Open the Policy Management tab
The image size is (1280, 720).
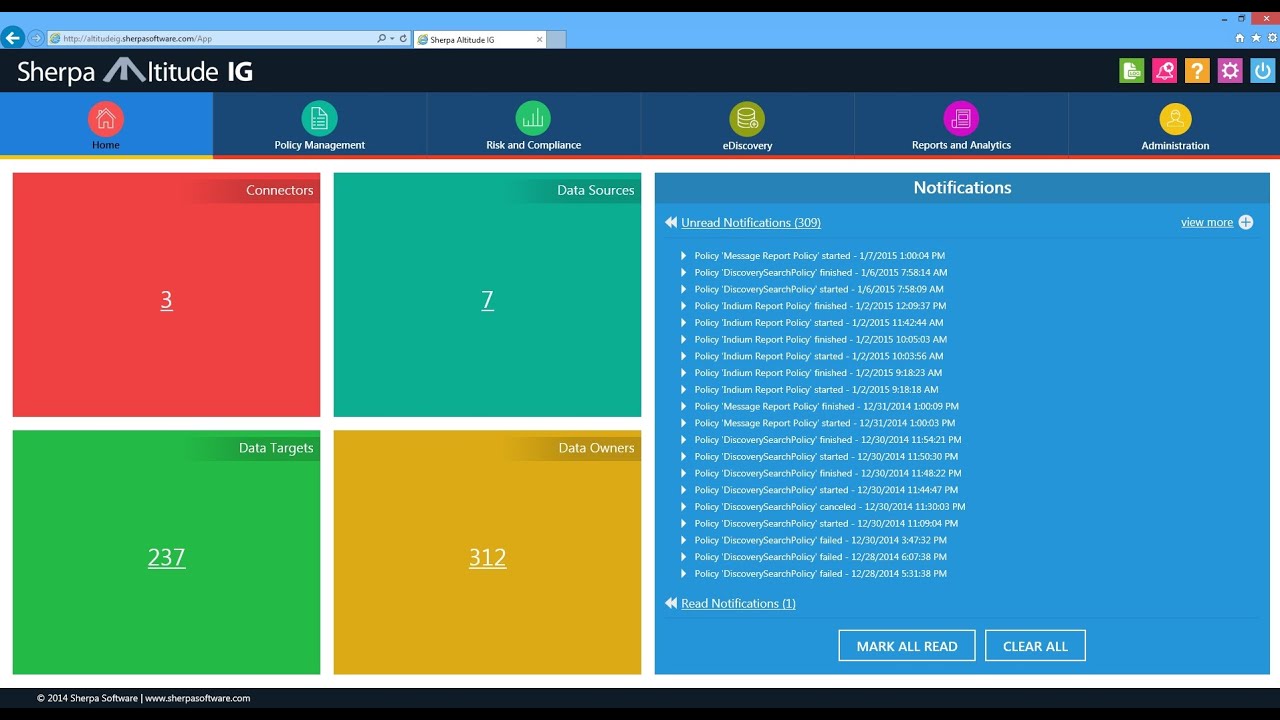320,125
